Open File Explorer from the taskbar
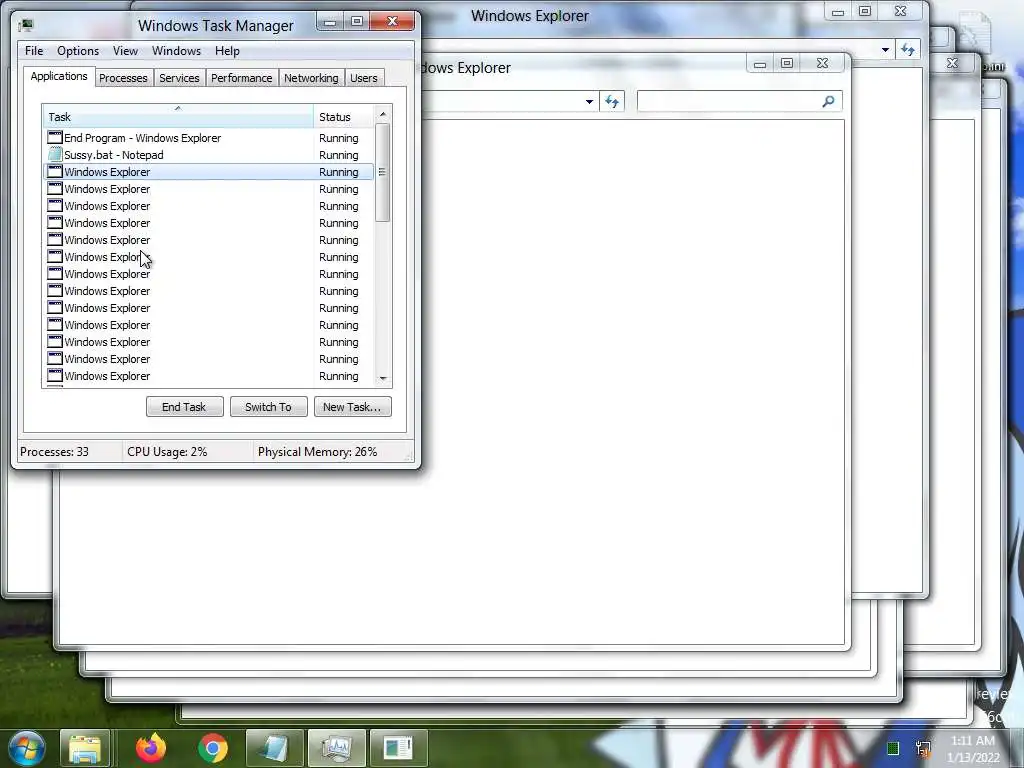The width and height of the screenshot is (1024, 768). [x=85, y=749]
